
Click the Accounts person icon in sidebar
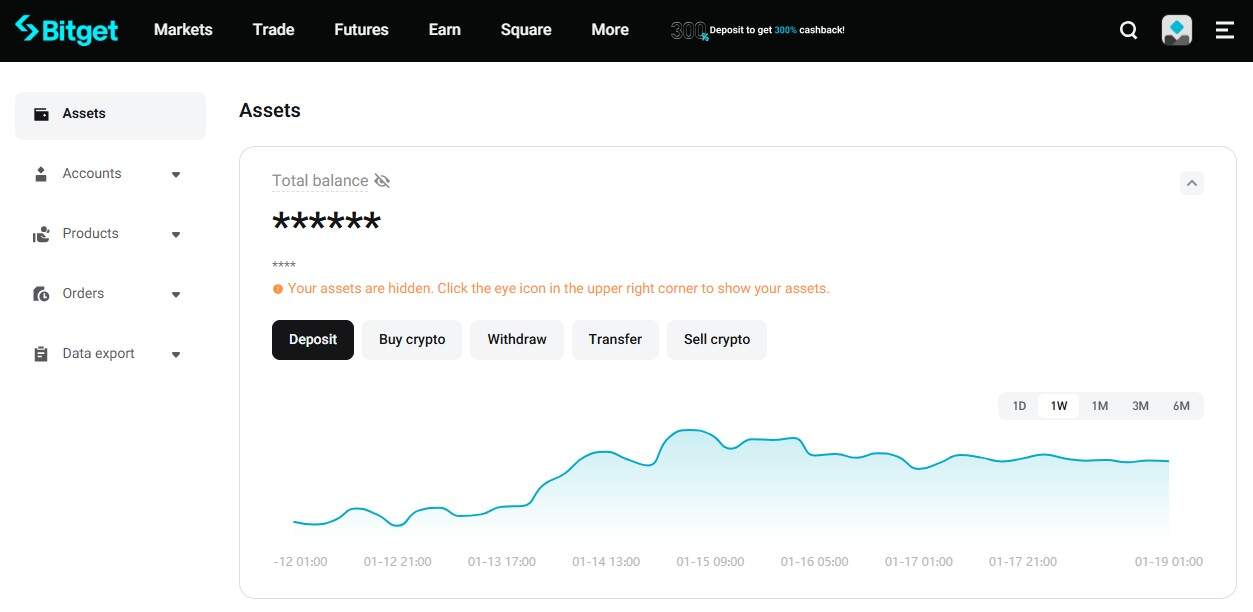pos(41,174)
